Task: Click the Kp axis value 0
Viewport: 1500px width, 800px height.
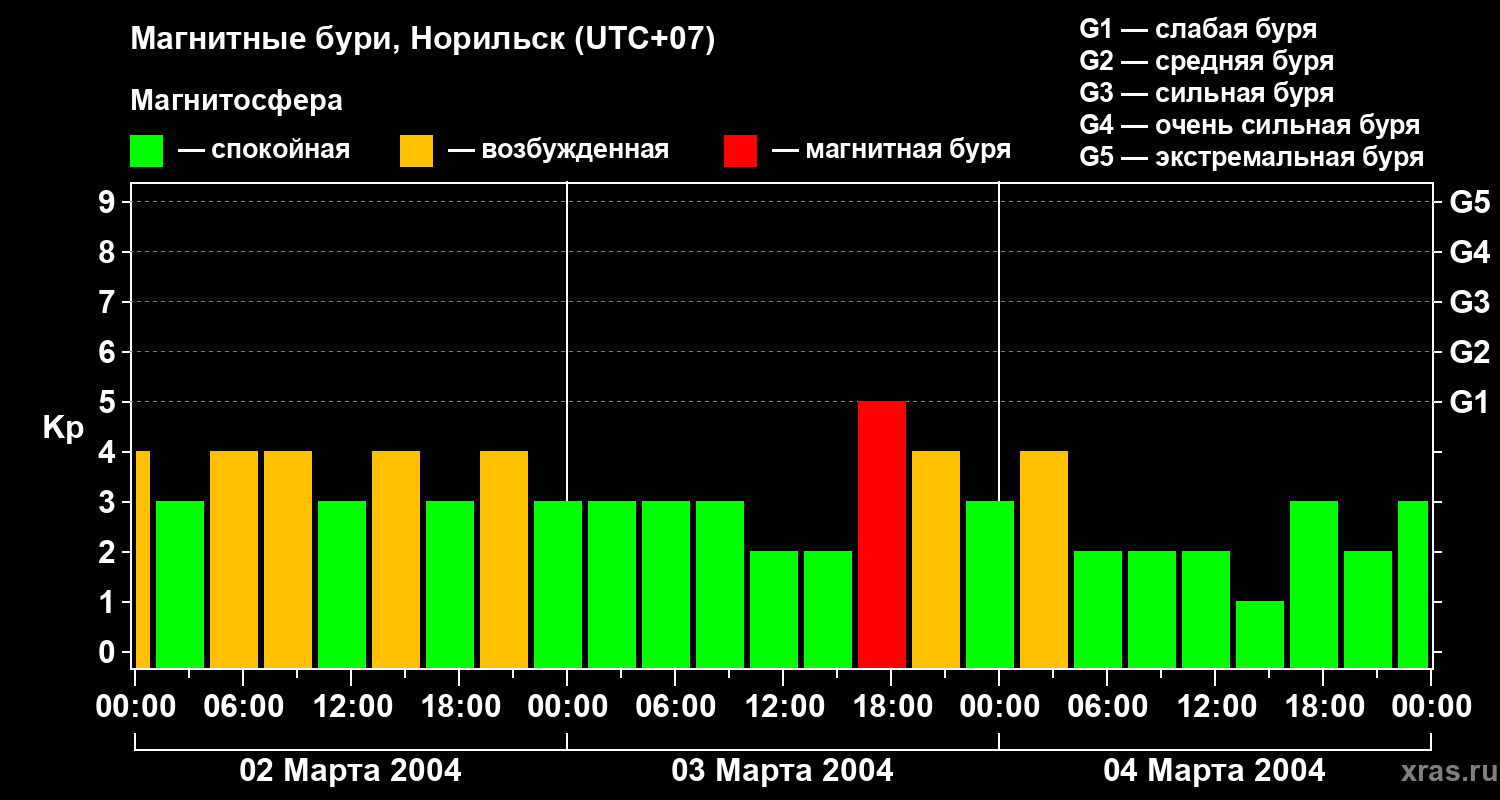Action: [x=109, y=652]
